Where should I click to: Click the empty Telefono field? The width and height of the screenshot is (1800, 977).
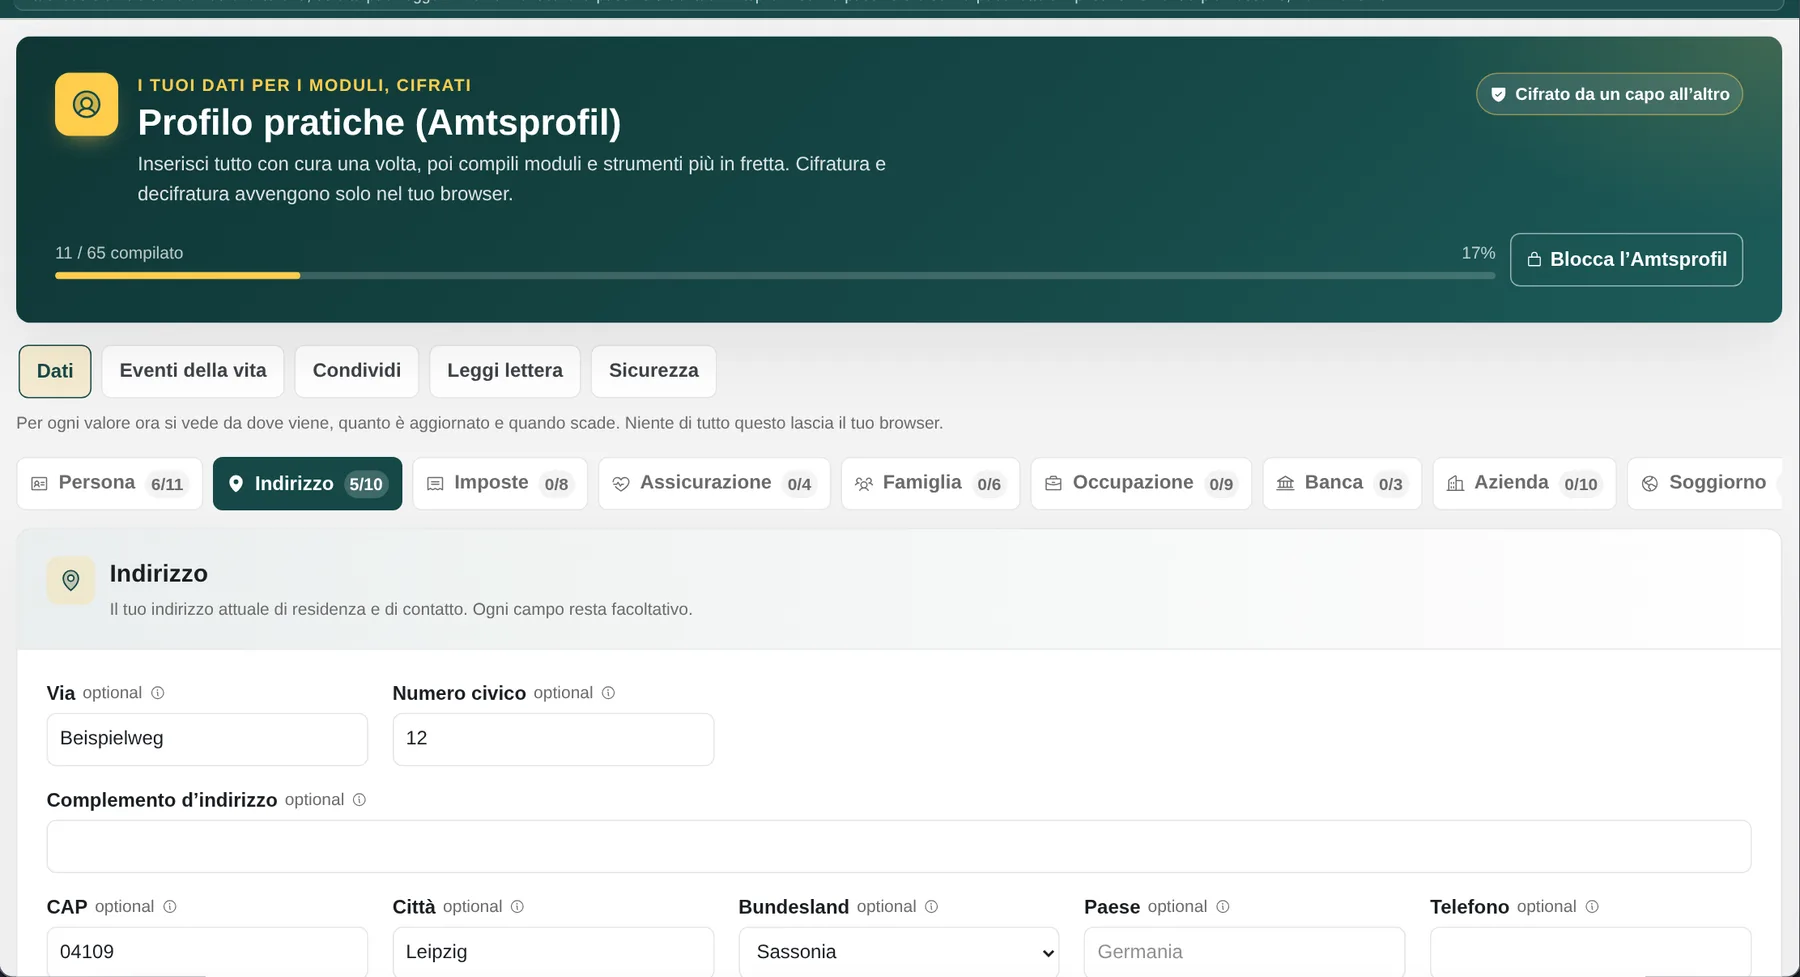1591,952
